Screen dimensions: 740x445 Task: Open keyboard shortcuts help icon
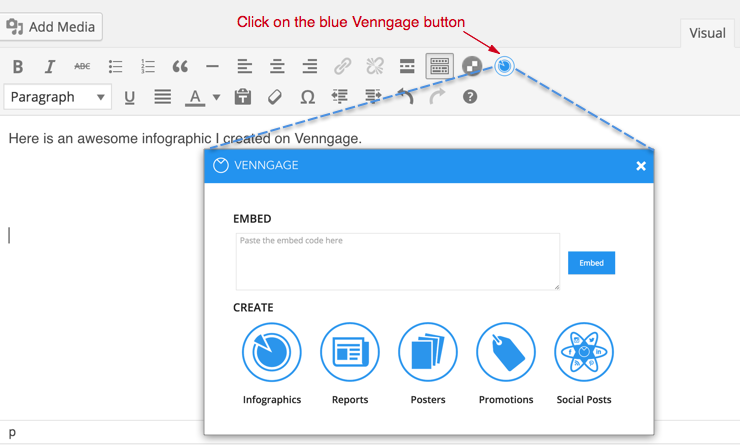pos(470,97)
